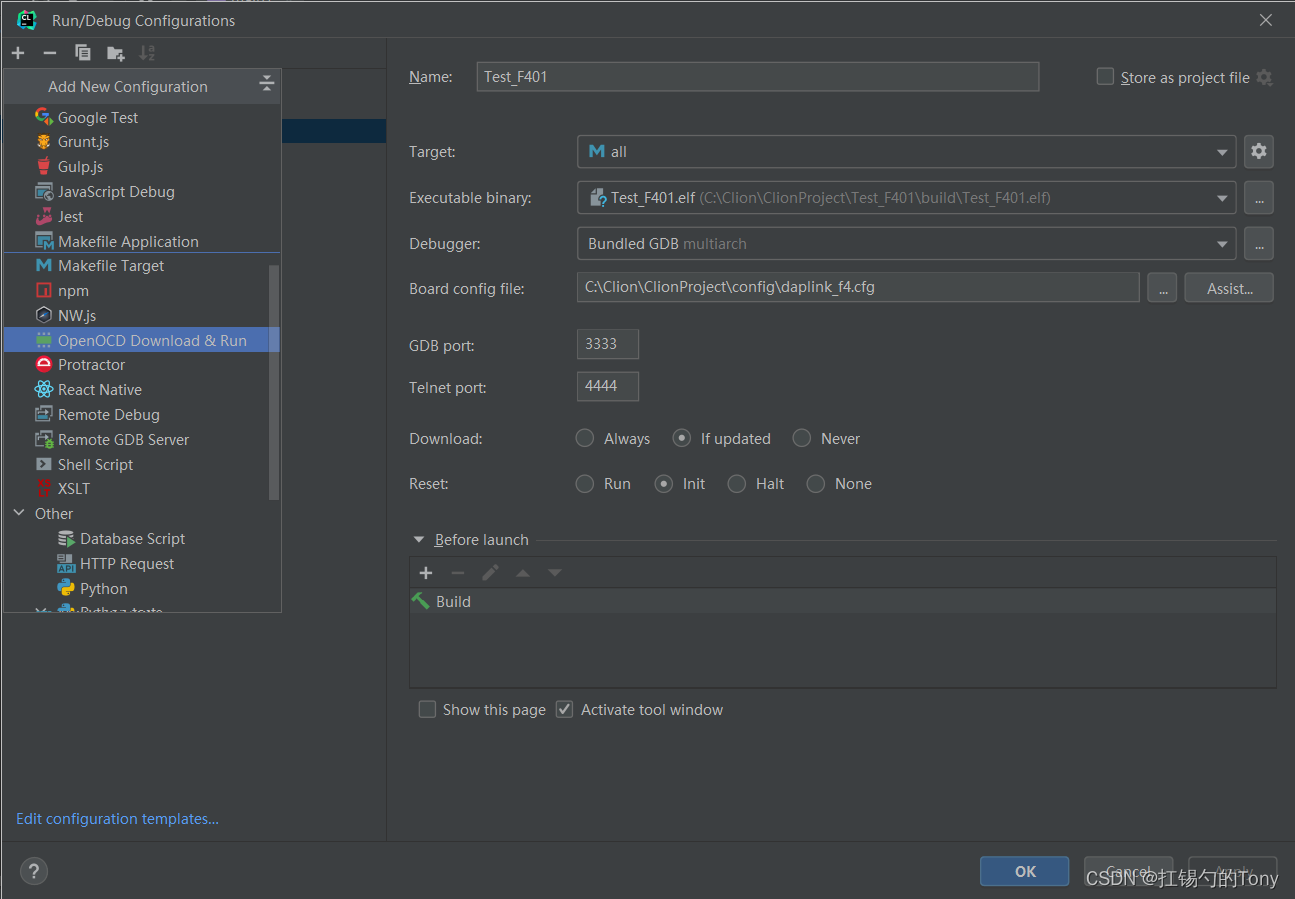The height and width of the screenshot is (899, 1295).
Task: Enable the Store as project file checkbox
Action: (x=1105, y=77)
